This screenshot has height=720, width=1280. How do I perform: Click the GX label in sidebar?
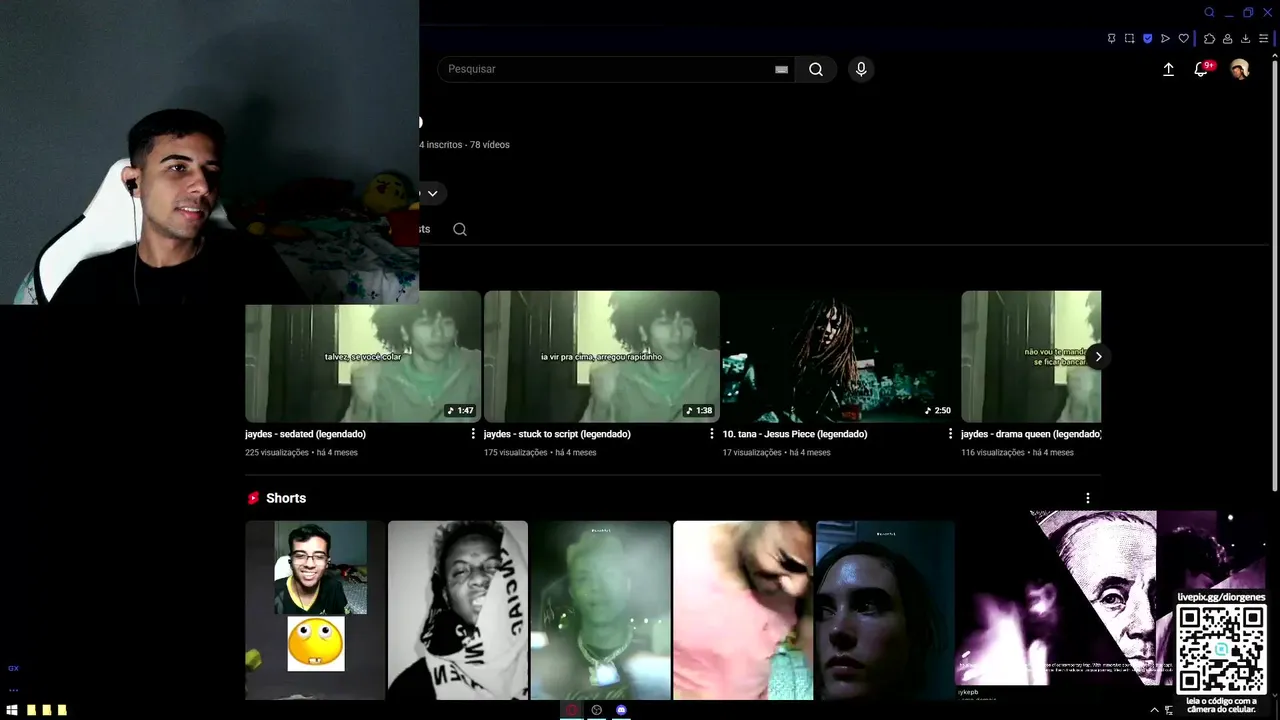[x=13, y=668]
